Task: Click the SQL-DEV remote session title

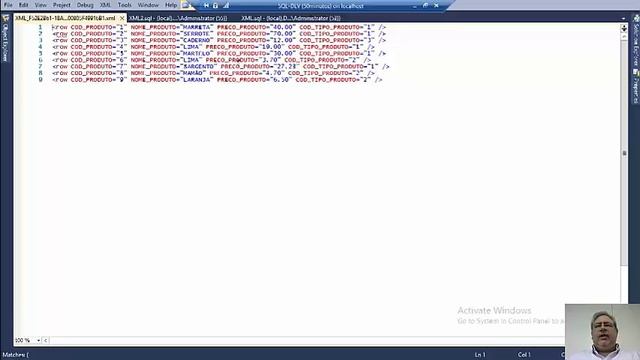Action: coord(321,6)
